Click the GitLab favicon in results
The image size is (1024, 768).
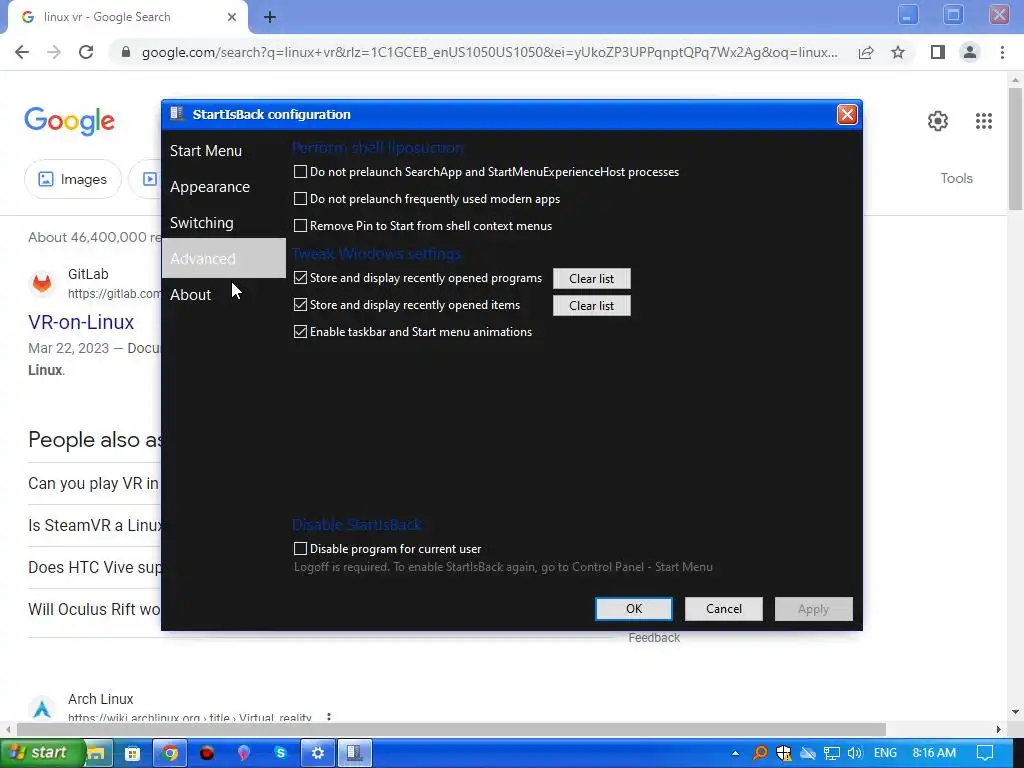42,283
